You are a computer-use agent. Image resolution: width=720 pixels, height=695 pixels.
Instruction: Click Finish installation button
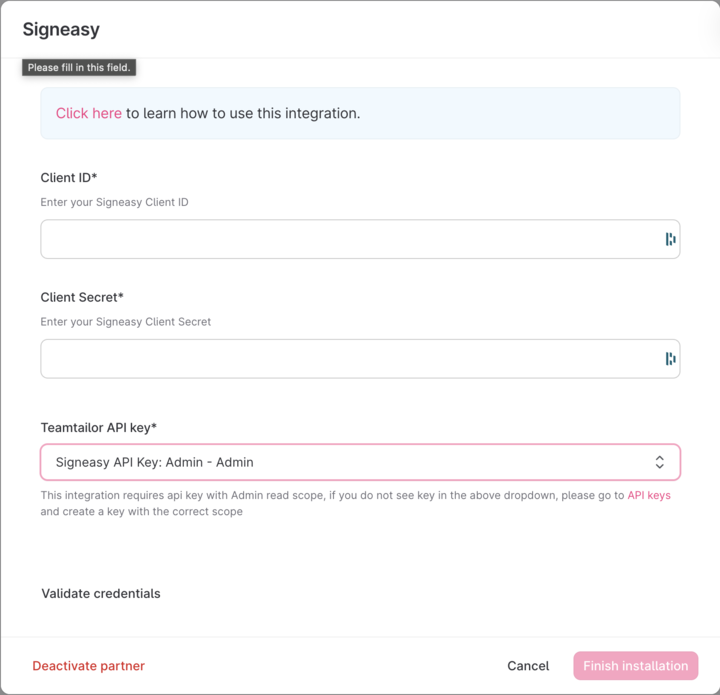point(636,666)
